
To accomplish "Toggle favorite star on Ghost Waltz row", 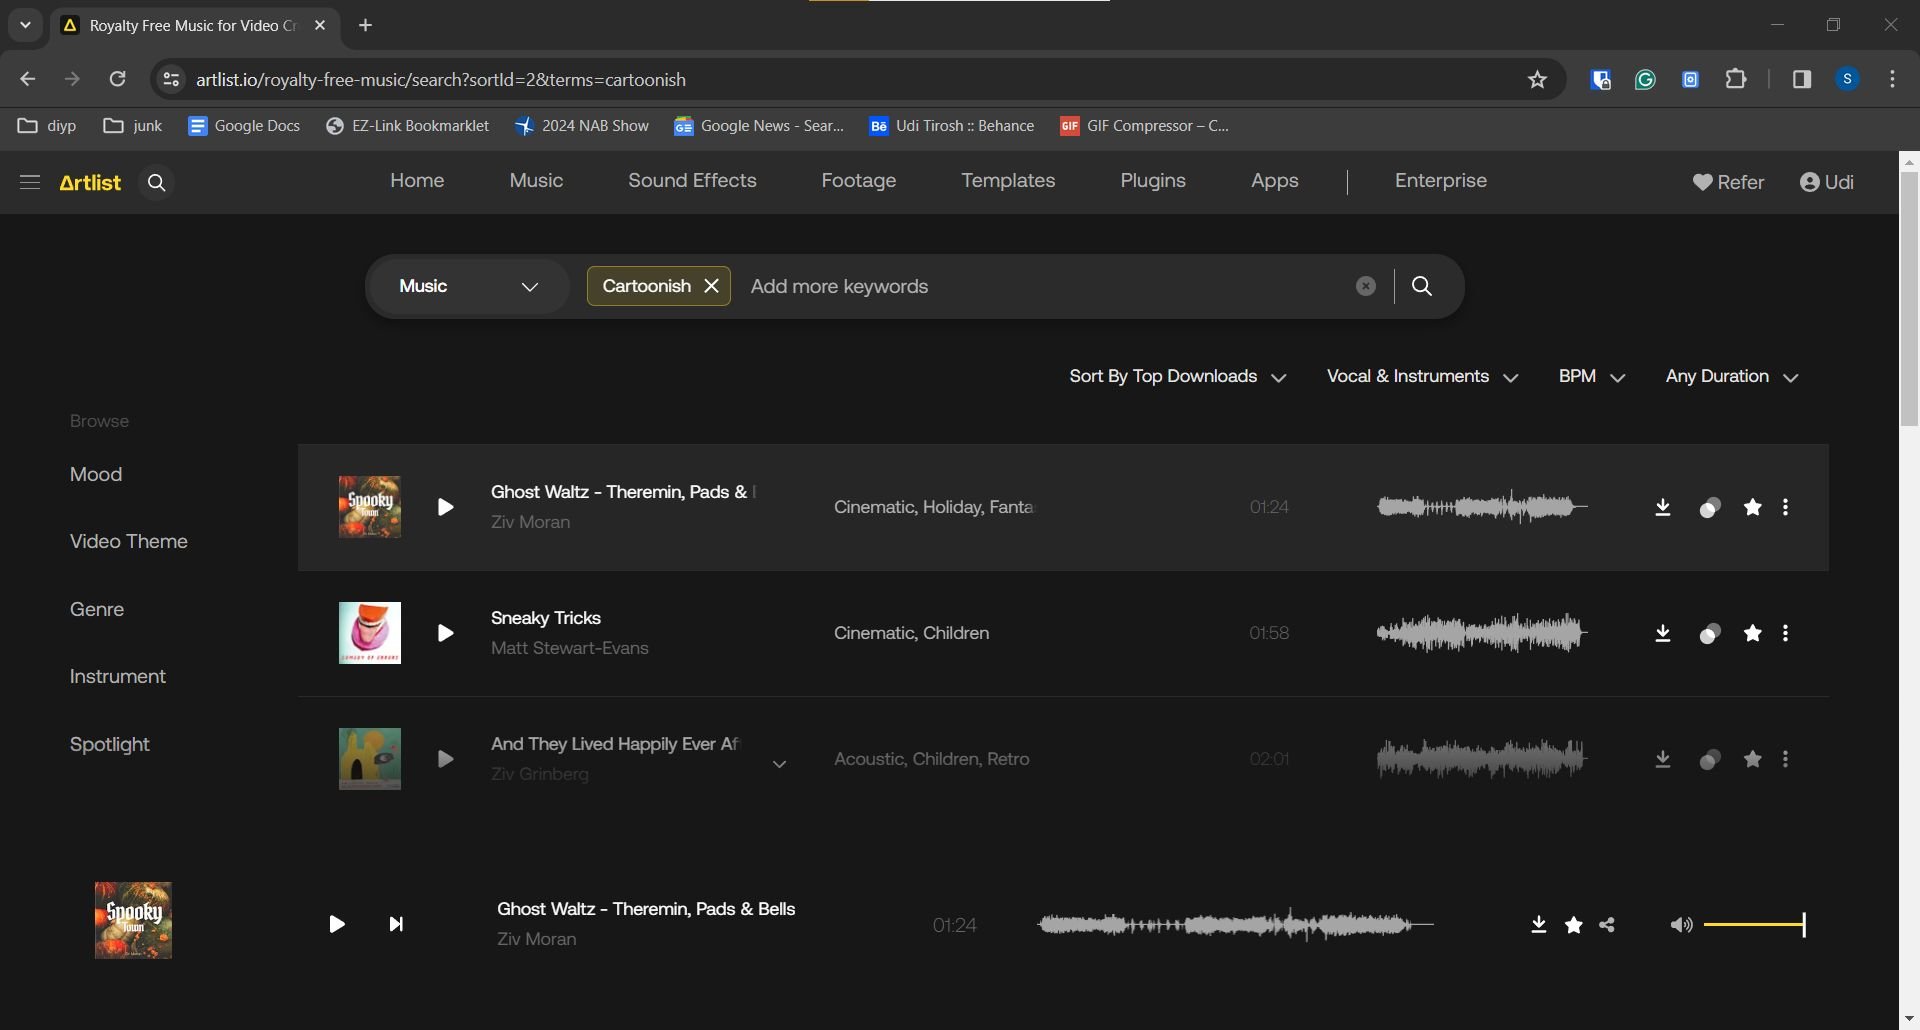I will coord(1753,508).
